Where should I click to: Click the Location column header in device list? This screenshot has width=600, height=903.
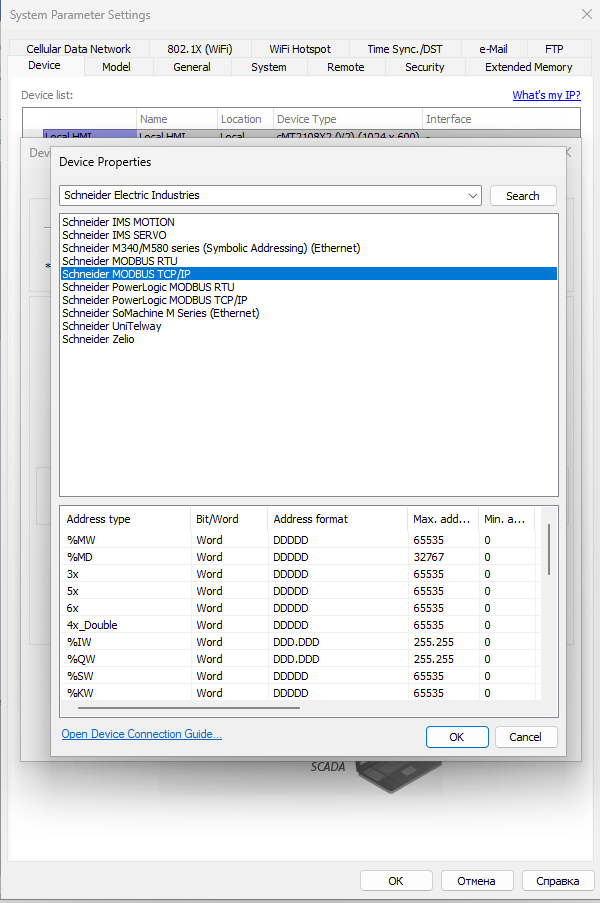coord(245,119)
